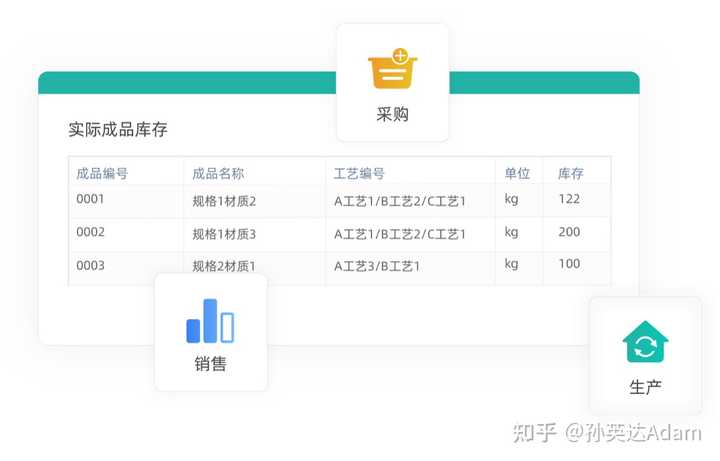
Task: Click the A工艺3/B工艺1 cell
Action: pos(377,266)
